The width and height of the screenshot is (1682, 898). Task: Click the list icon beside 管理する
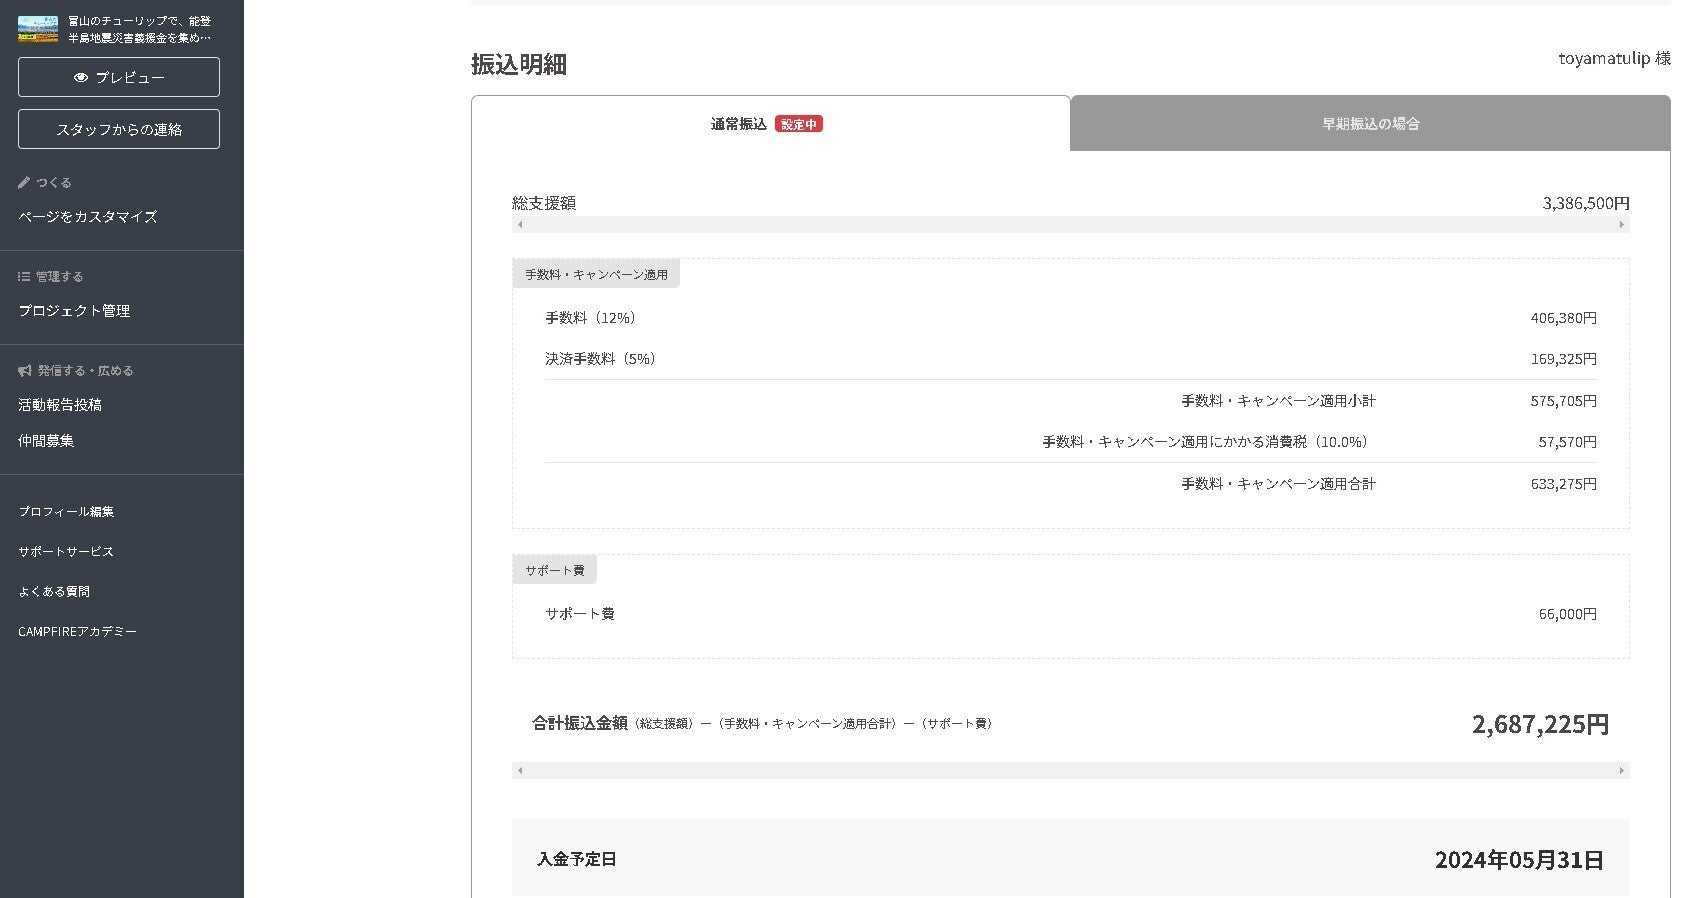24,277
